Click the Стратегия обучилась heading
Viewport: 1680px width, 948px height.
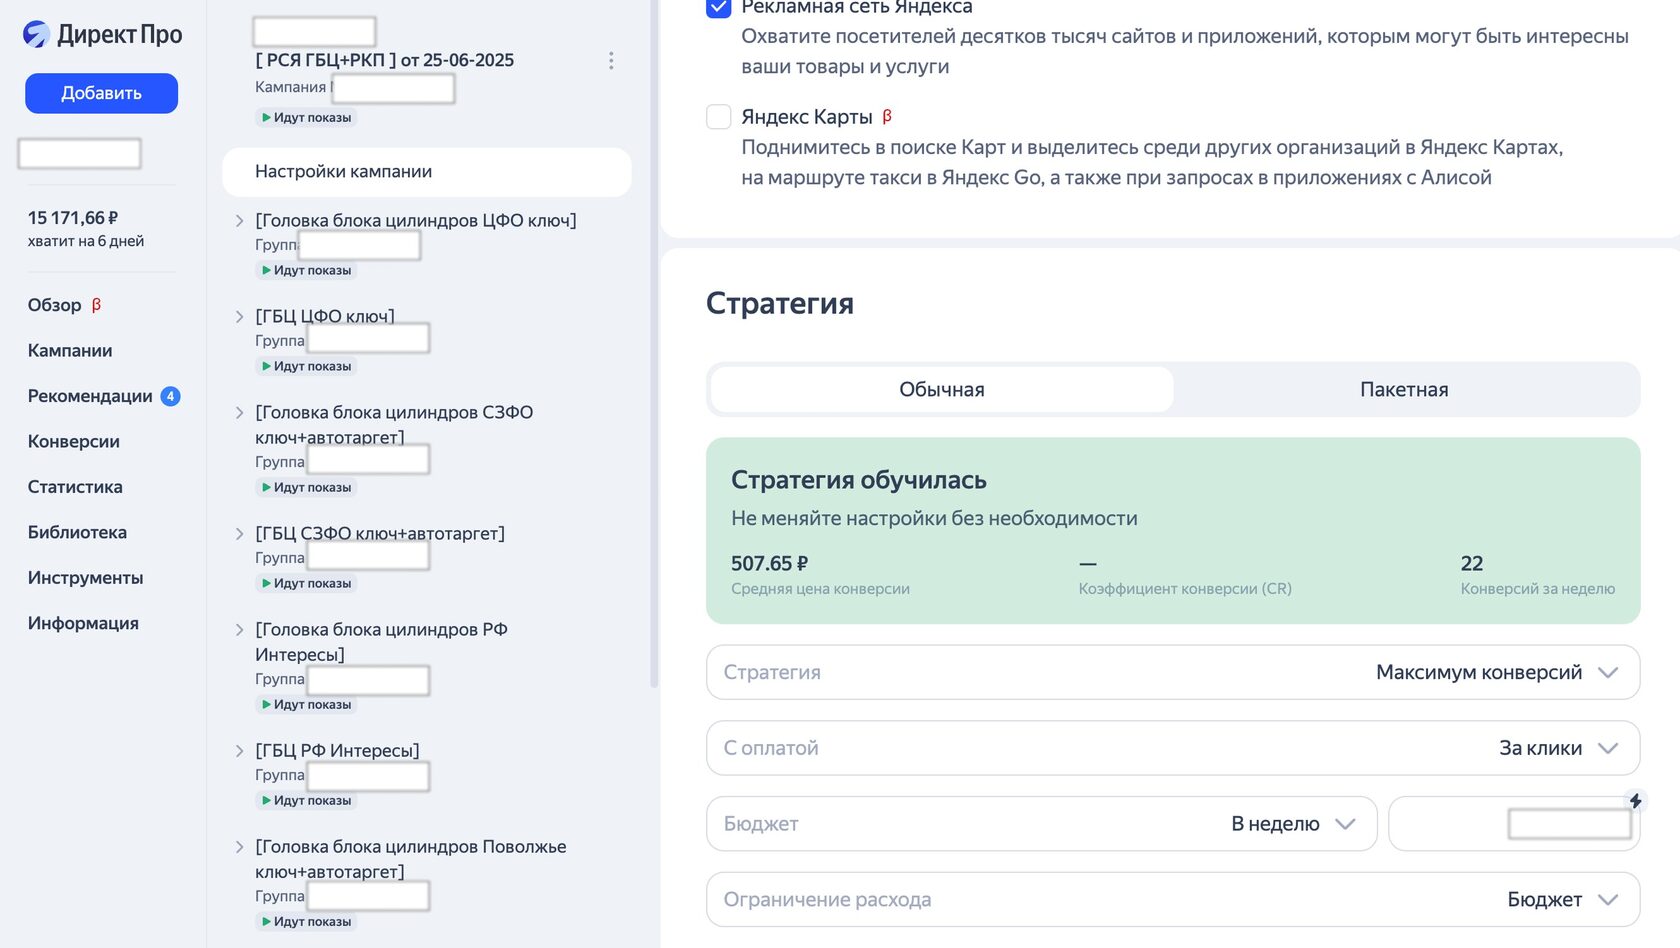(x=858, y=480)
